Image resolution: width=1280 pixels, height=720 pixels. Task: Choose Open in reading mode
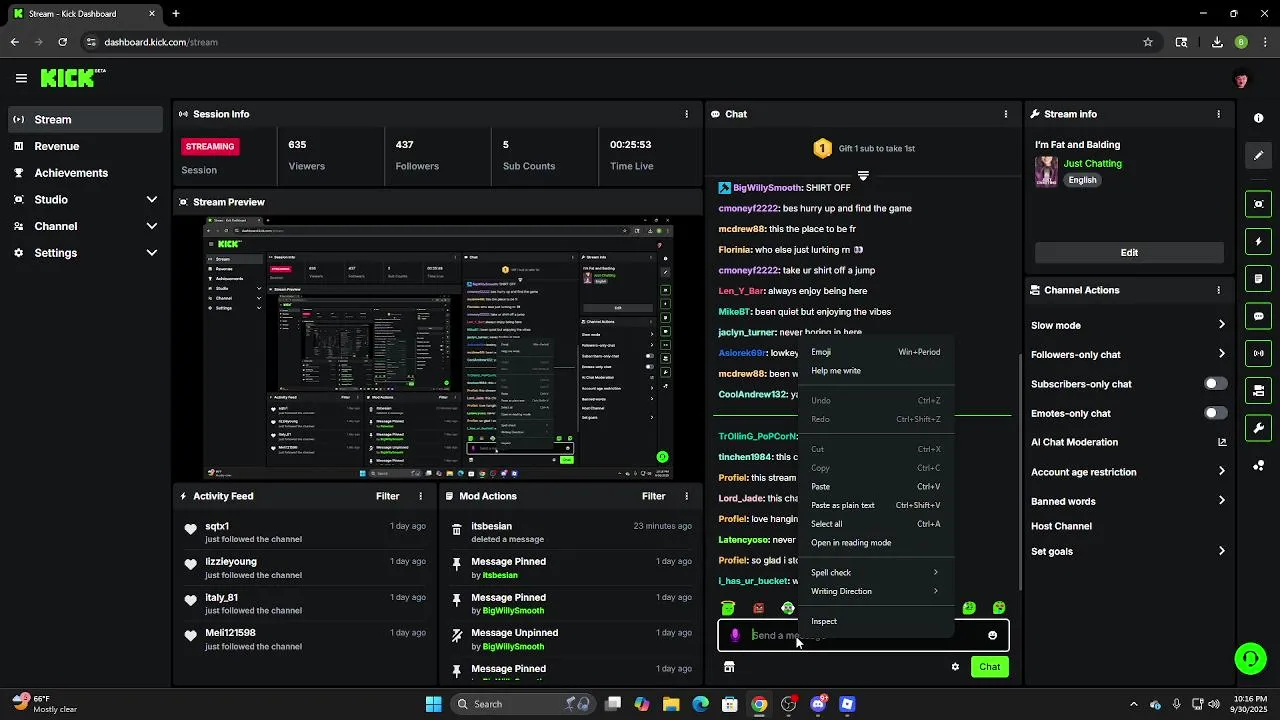(875, 543)
